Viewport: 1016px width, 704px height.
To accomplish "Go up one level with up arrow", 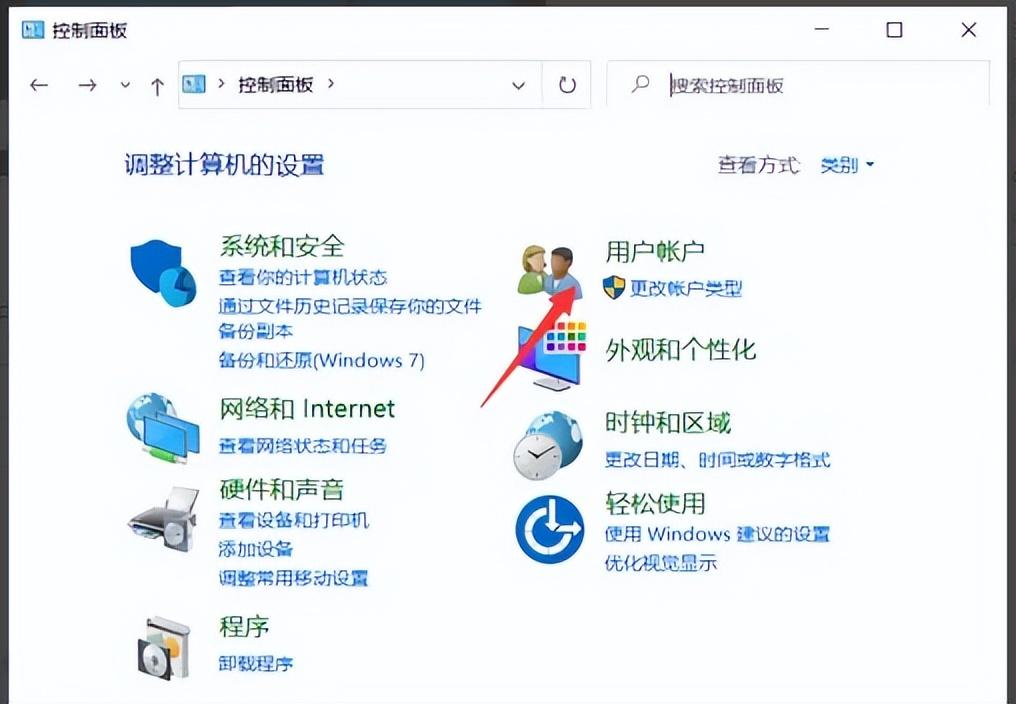I will 157,86.
